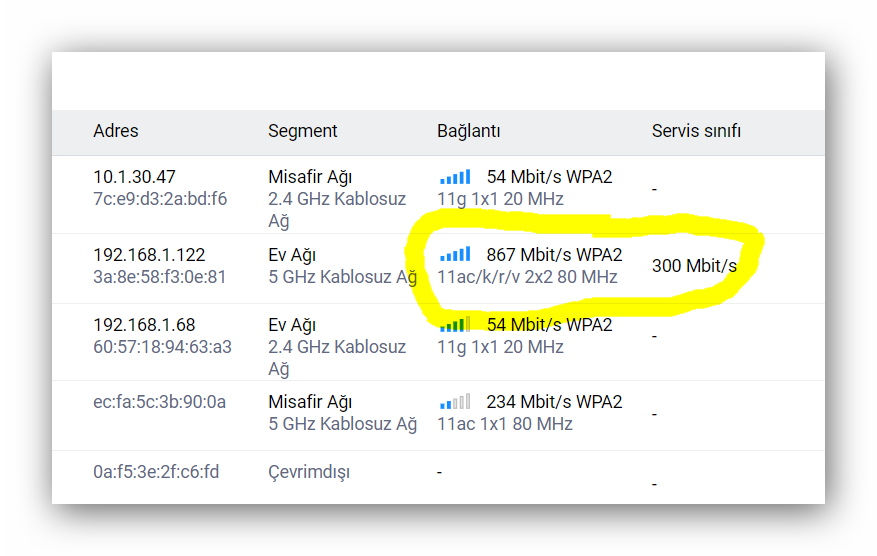Select MAC address ec:fa:5c:3b:90:0a
877x556 pixels.
click(159, 402)
